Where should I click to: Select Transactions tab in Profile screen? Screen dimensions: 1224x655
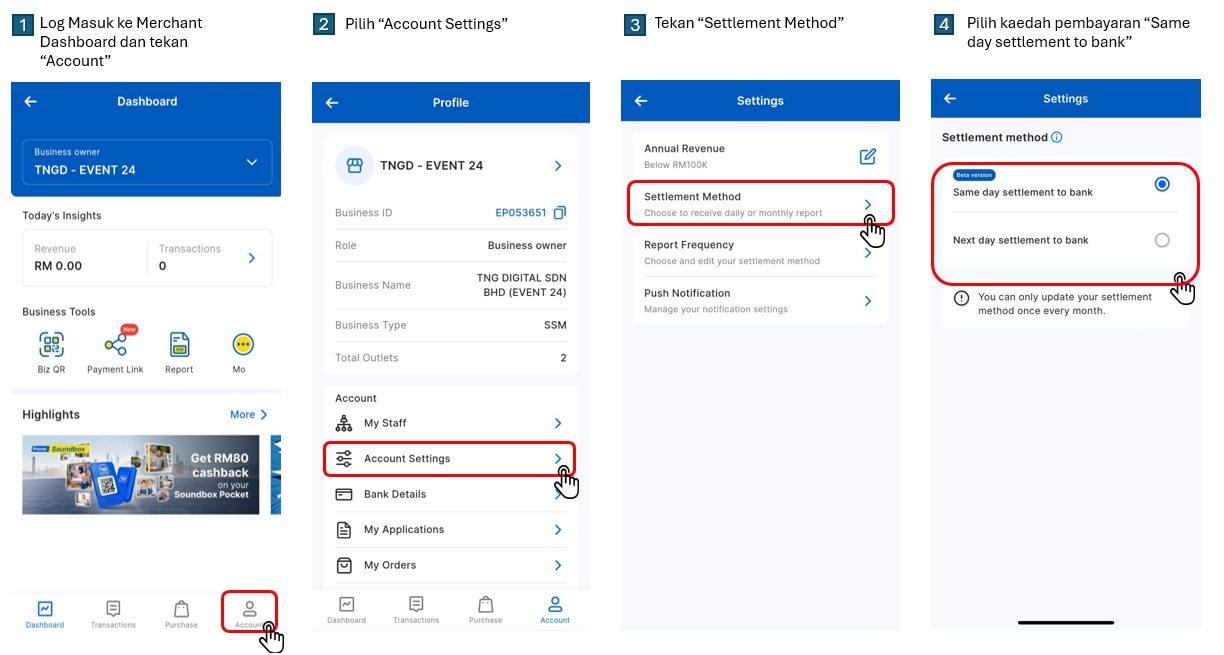(416, 610)
